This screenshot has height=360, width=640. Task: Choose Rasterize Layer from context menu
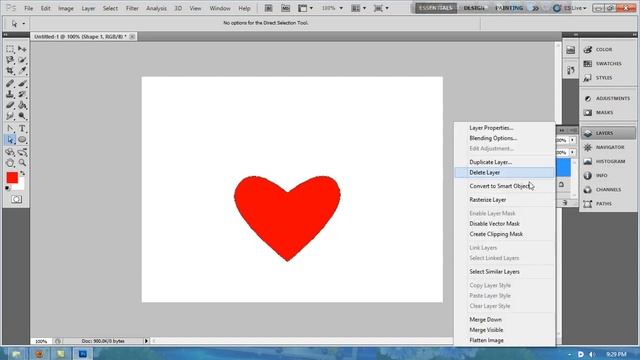pyautogui.click(x=504, y=200)
